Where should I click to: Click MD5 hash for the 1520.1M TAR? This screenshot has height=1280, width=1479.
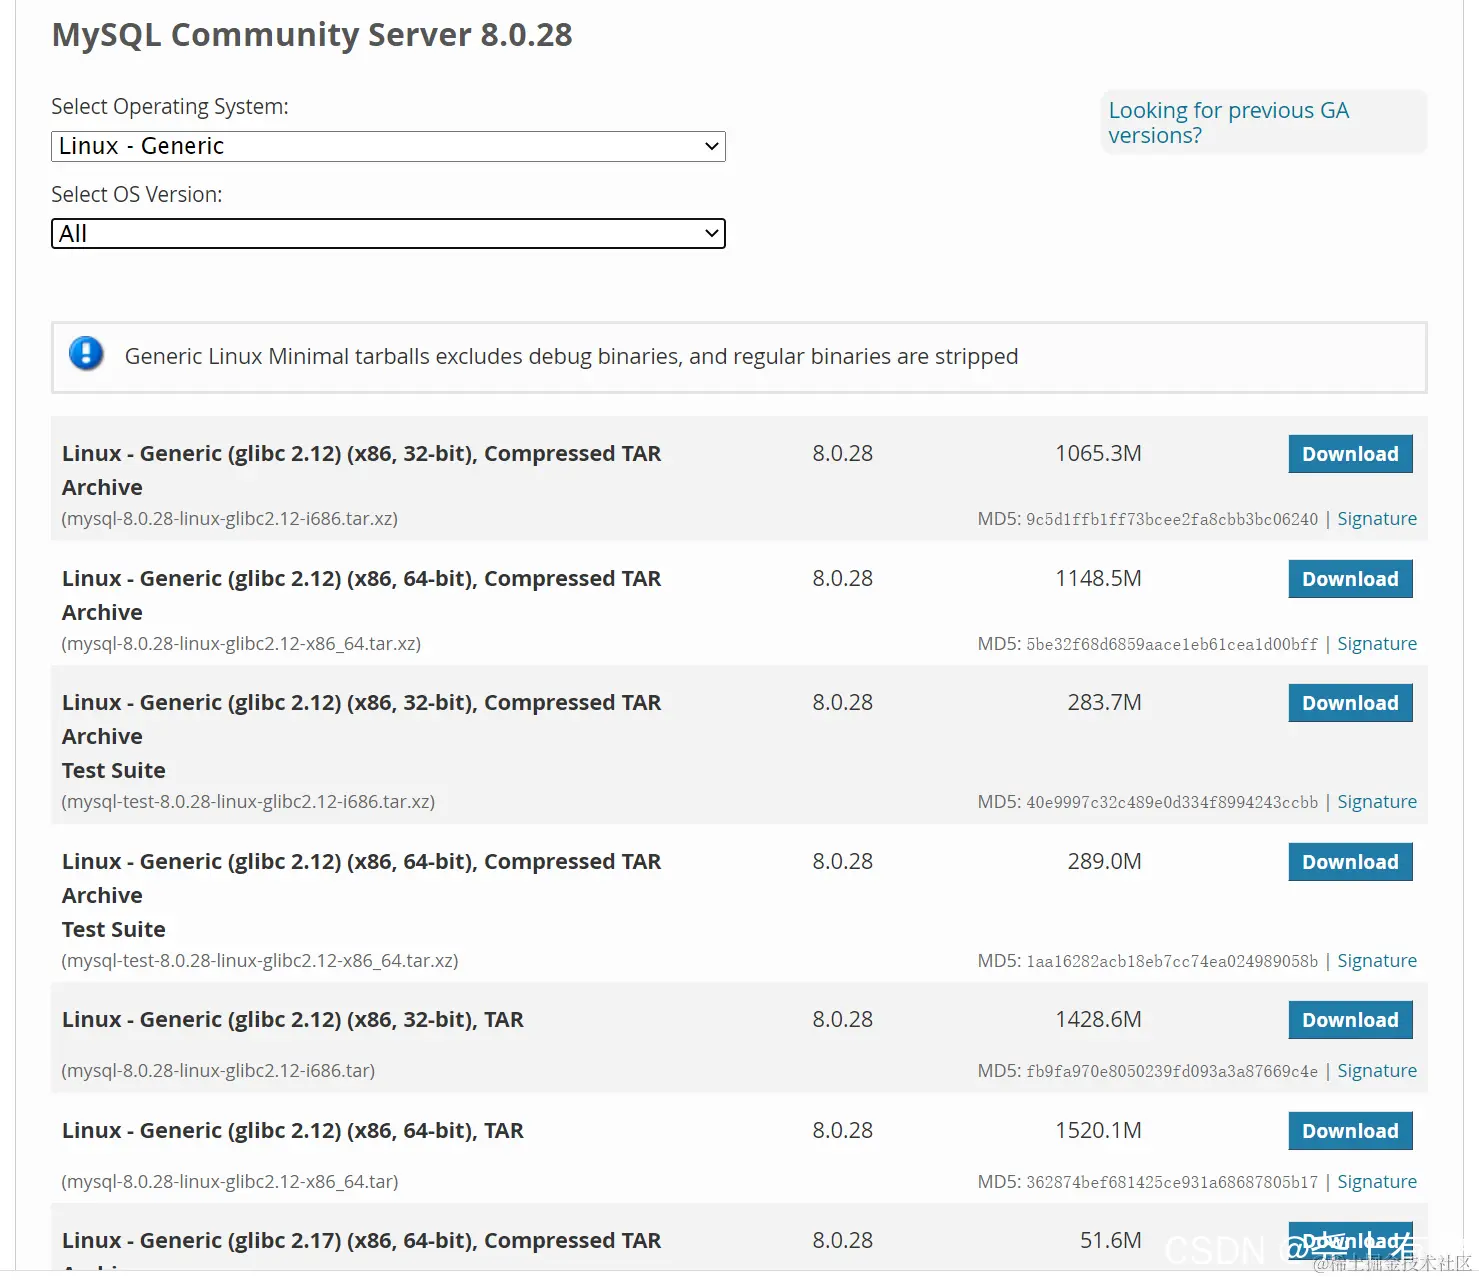pos(1172,1182)
